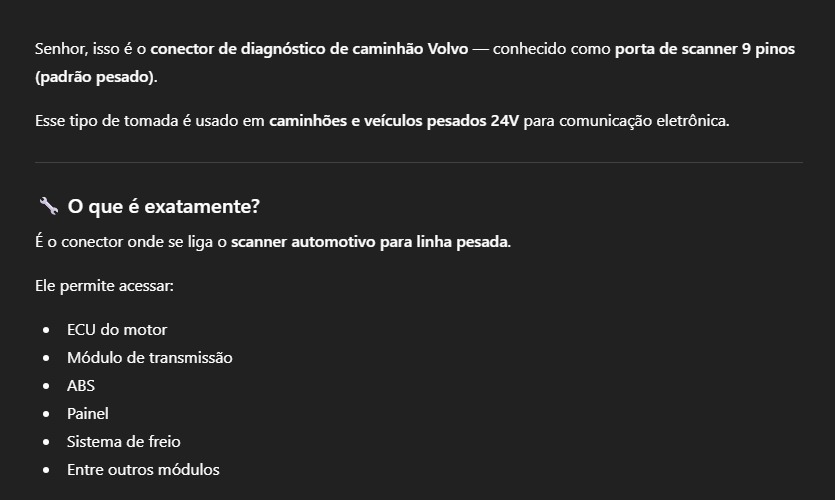The height and width of the screenshot is (500, 835).
Task: Click the horizontal divider line
Action: click(418, 162)
